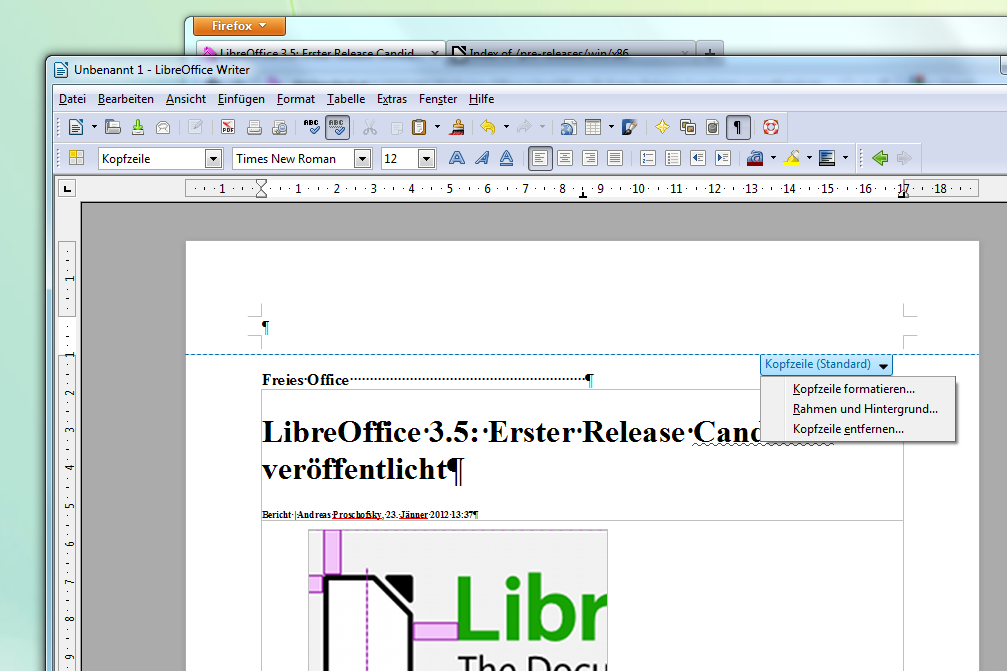Click the green back navigation arrow
This screenshot has width=1007, height=671.
coord(880,158)
